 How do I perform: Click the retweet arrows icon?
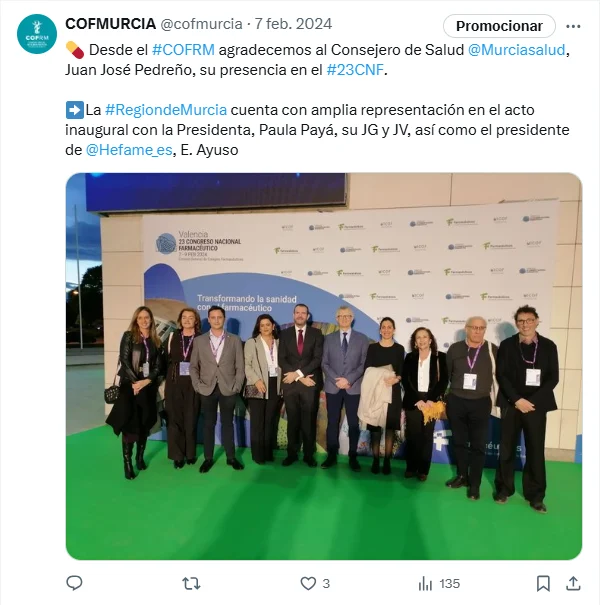pyautogui.click(x=191, y=583)
